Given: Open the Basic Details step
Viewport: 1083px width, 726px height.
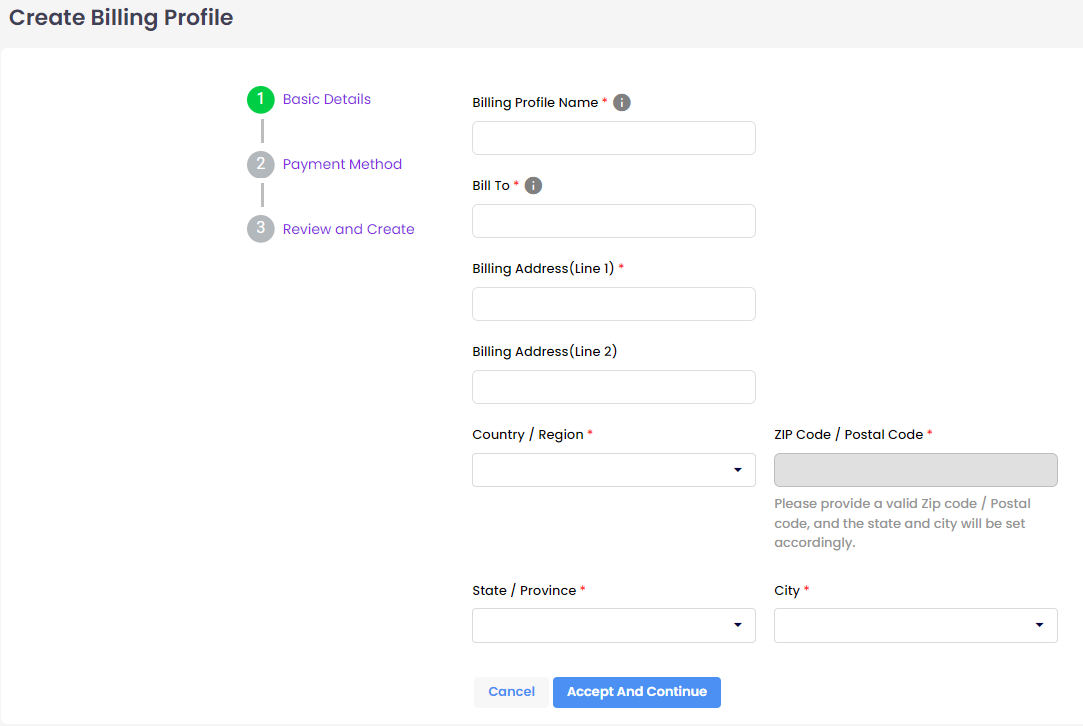Looking at the screenshot, I should pyautogui.click(x=327, y=99).
